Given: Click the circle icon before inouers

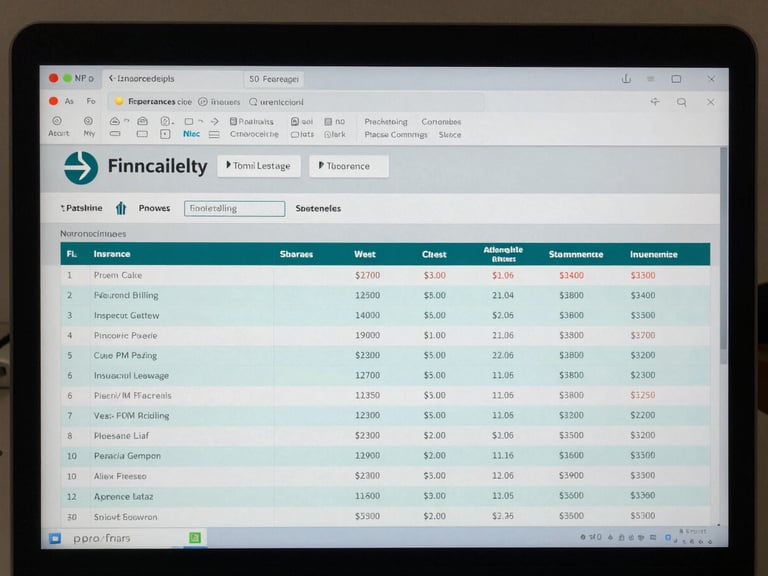Looking at the screenshot, I should 203,102.
